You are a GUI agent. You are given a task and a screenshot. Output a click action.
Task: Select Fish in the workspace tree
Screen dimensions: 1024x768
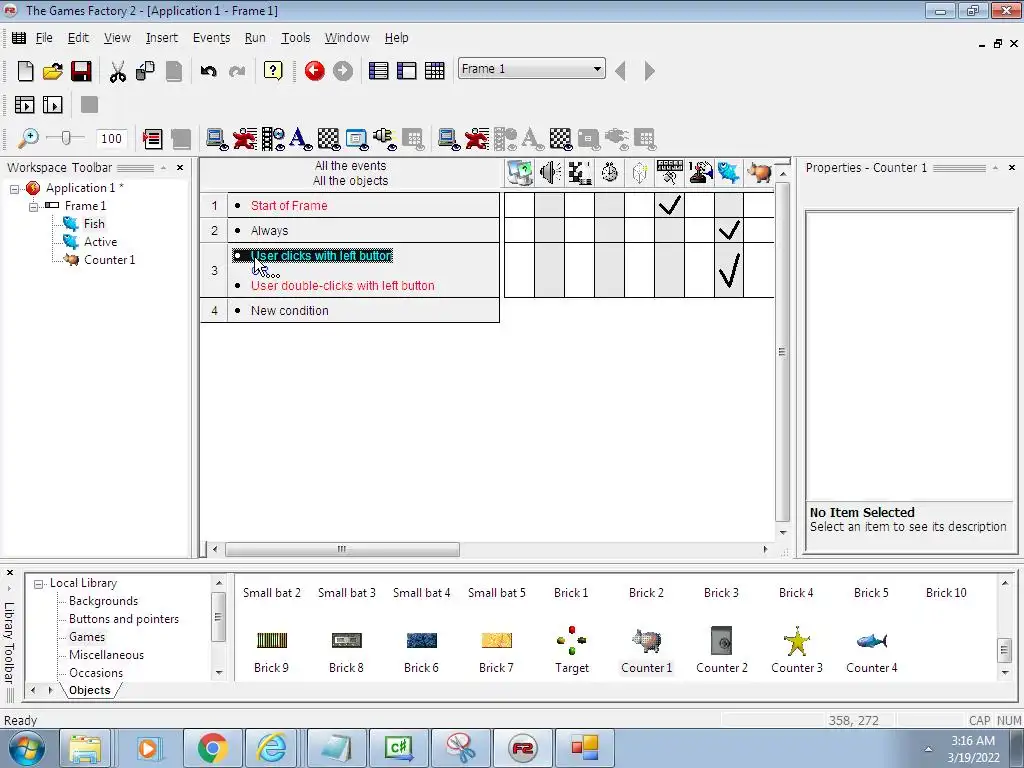point(93,224)
